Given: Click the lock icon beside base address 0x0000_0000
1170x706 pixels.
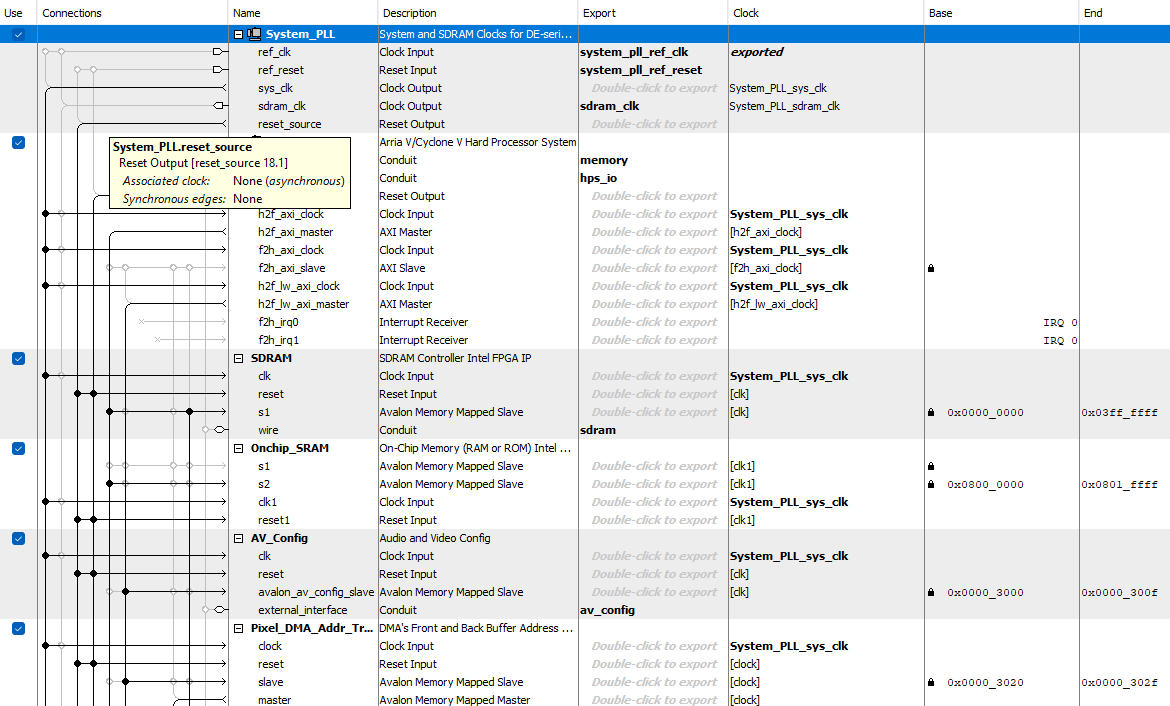Looking at the screenshot, I should point(930,412).
